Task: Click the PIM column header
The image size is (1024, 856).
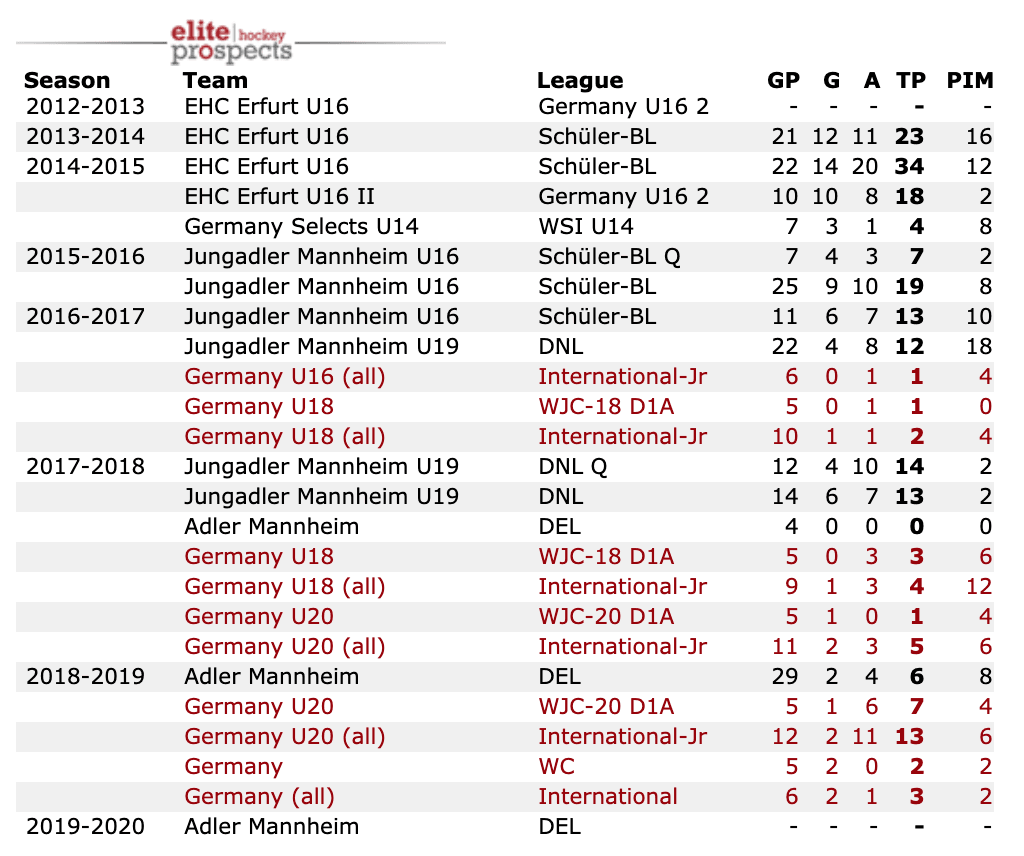Action: (969, 81)
